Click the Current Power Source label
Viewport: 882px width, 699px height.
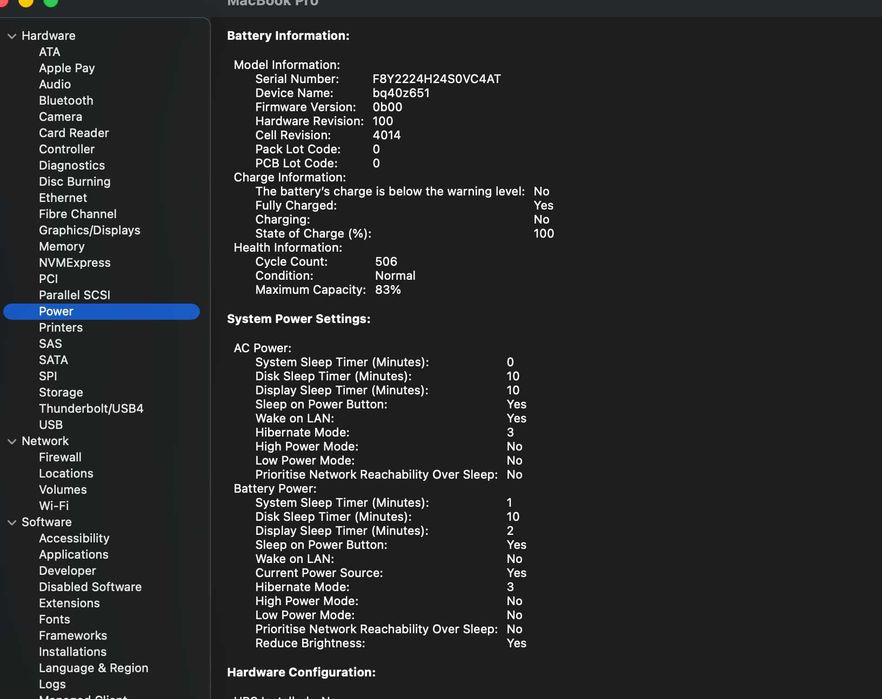coord(319,573)
